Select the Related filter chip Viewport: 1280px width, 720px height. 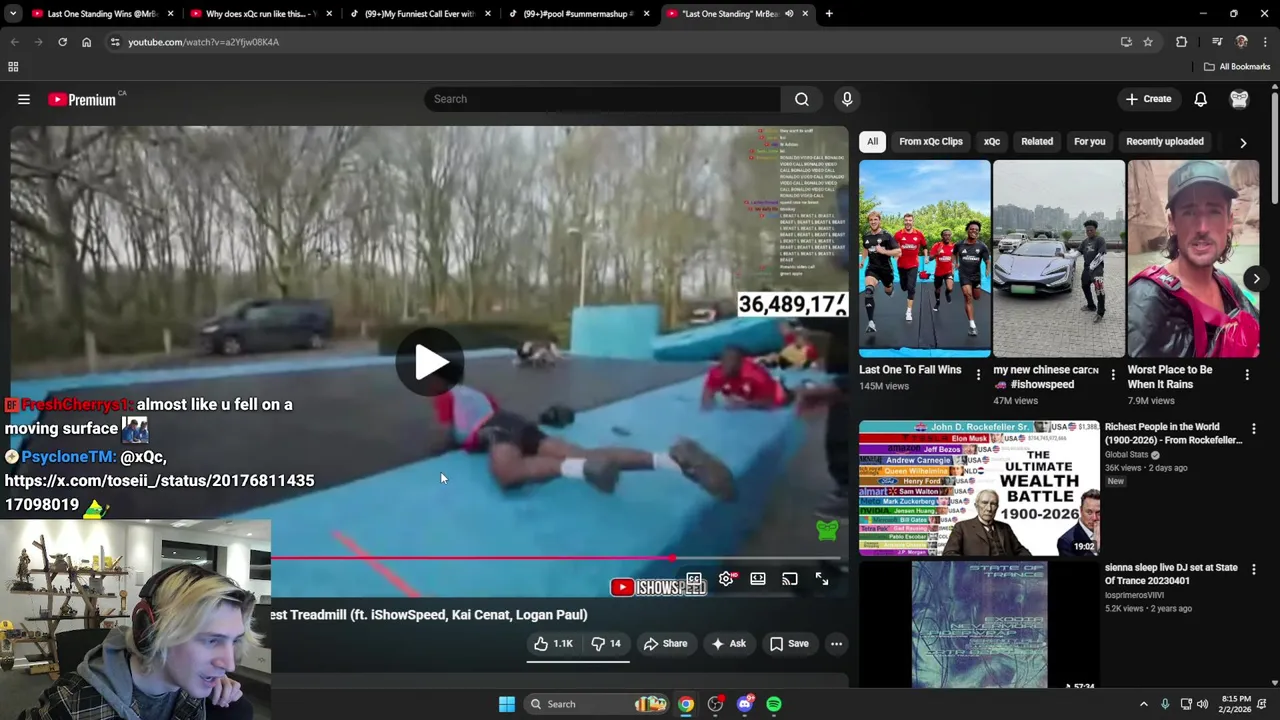point(1037,141)
